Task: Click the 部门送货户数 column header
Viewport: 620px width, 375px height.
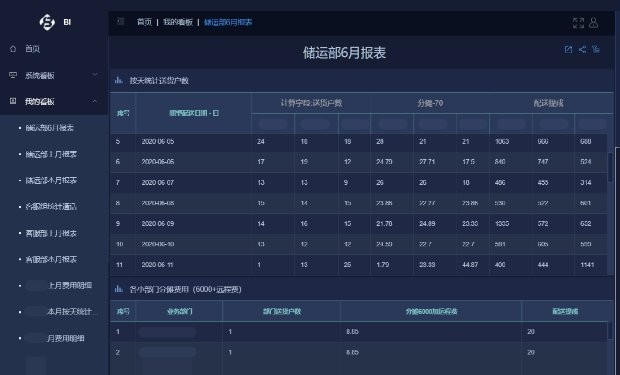Action: point(282,311)
